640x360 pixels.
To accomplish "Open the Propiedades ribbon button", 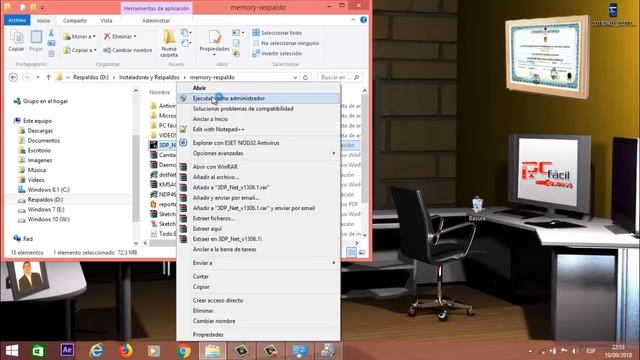I will coord(214,43).
